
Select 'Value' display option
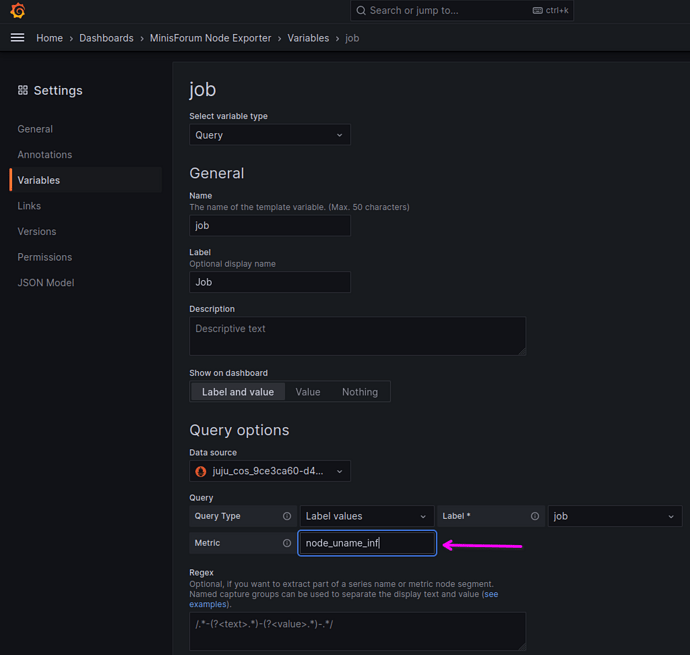(x=308, y=392)
